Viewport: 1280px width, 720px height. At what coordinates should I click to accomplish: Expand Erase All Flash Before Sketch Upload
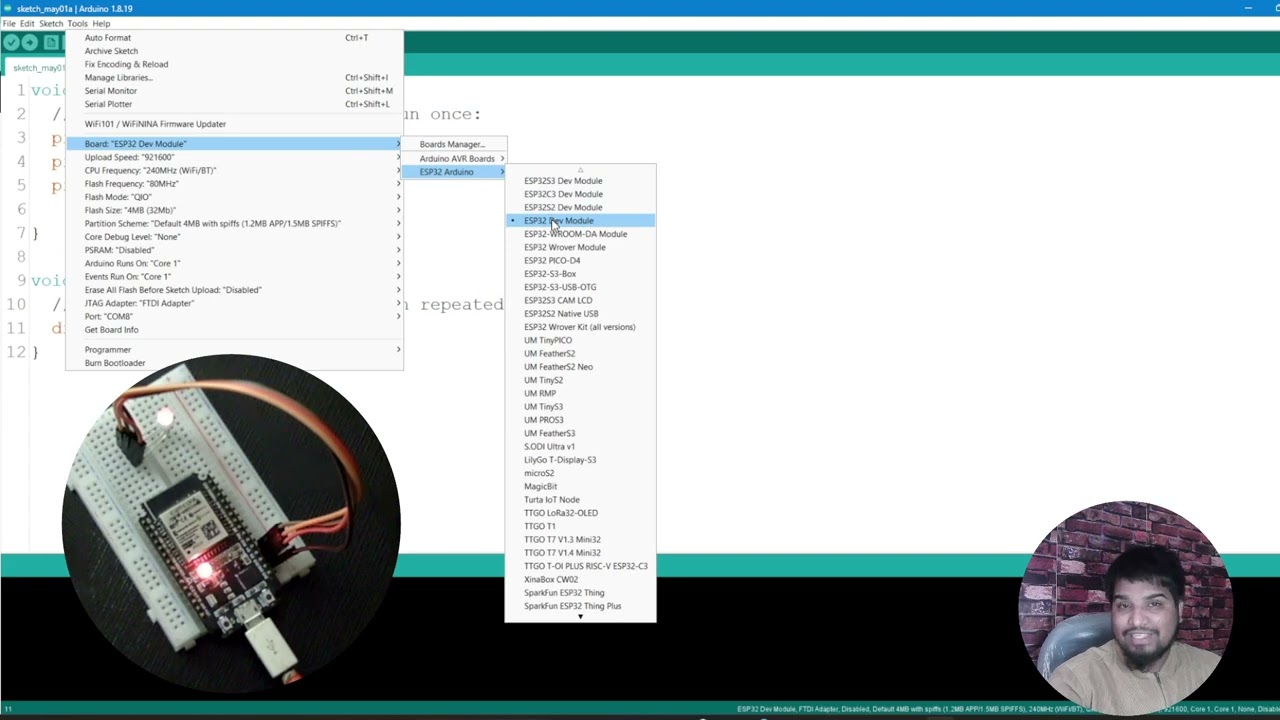coord(235,290)
